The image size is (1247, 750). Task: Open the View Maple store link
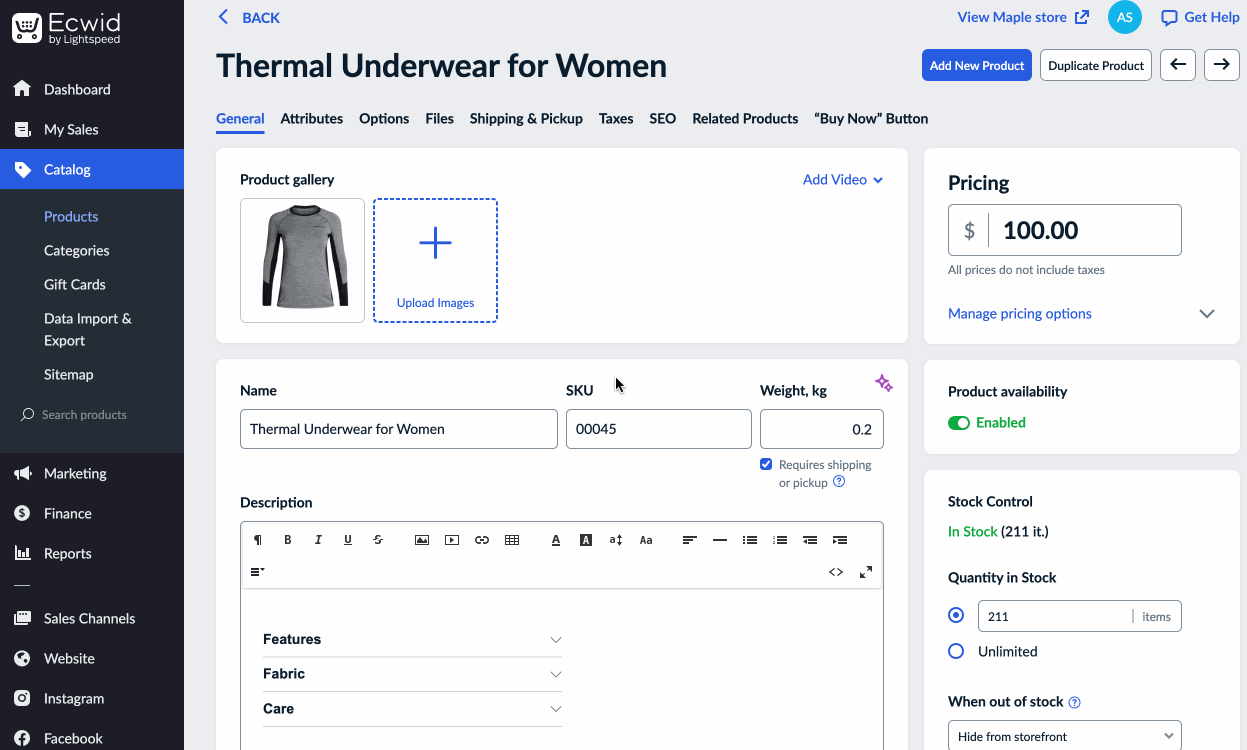tap(1023, 17)
